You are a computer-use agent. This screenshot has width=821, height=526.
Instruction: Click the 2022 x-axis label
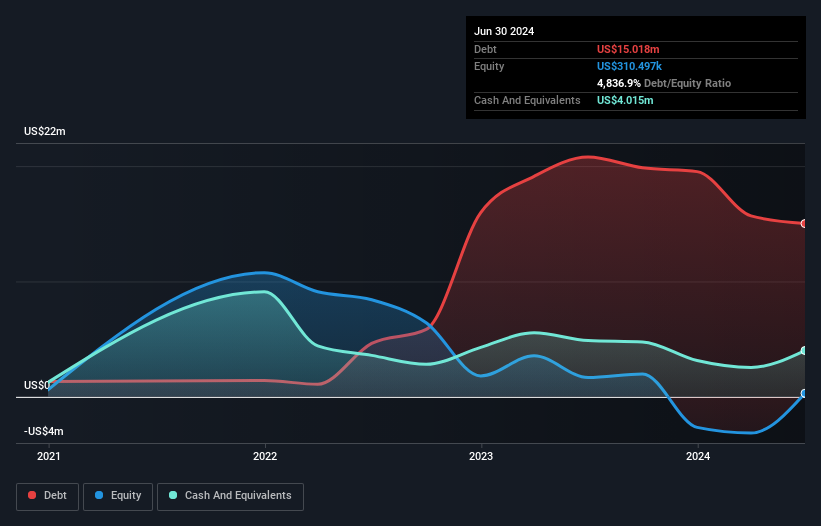click(x=265, y=456)
